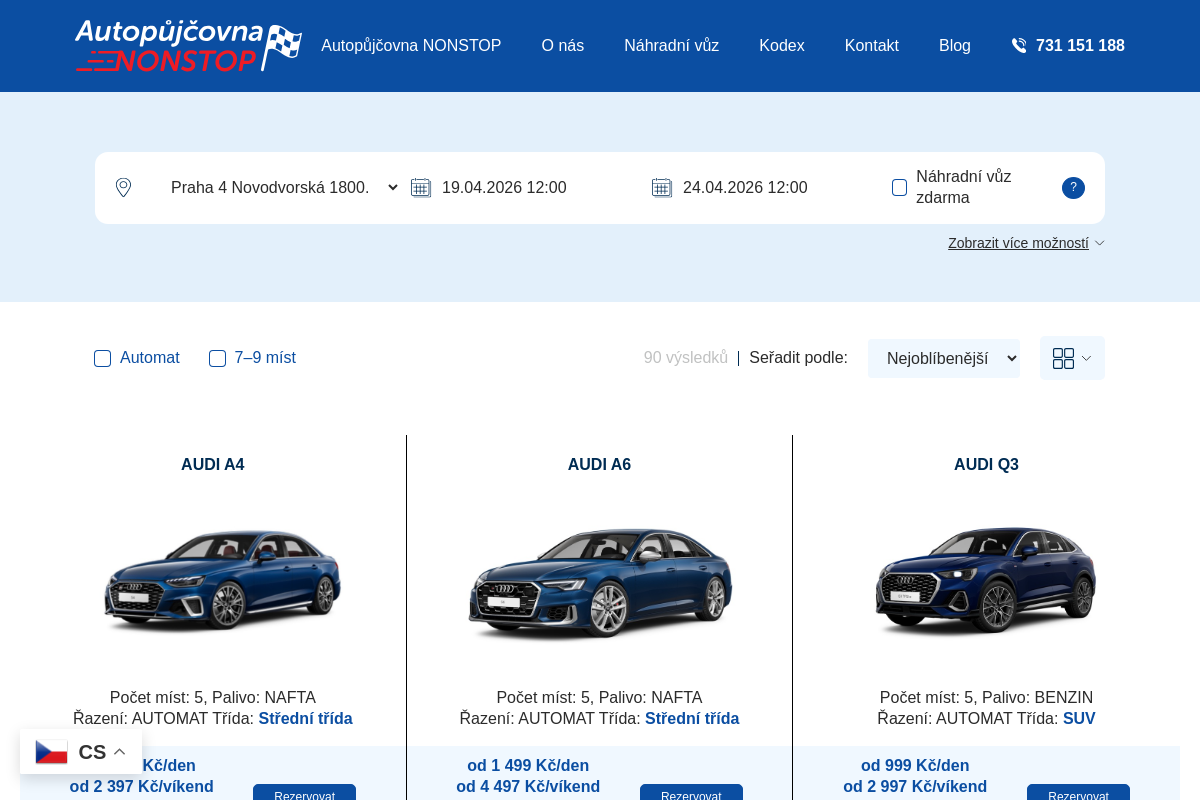Click Rezervovat for the Audi A6
Screen dimensions: 1200x800
pyautogui.click(x=691, y=794)
